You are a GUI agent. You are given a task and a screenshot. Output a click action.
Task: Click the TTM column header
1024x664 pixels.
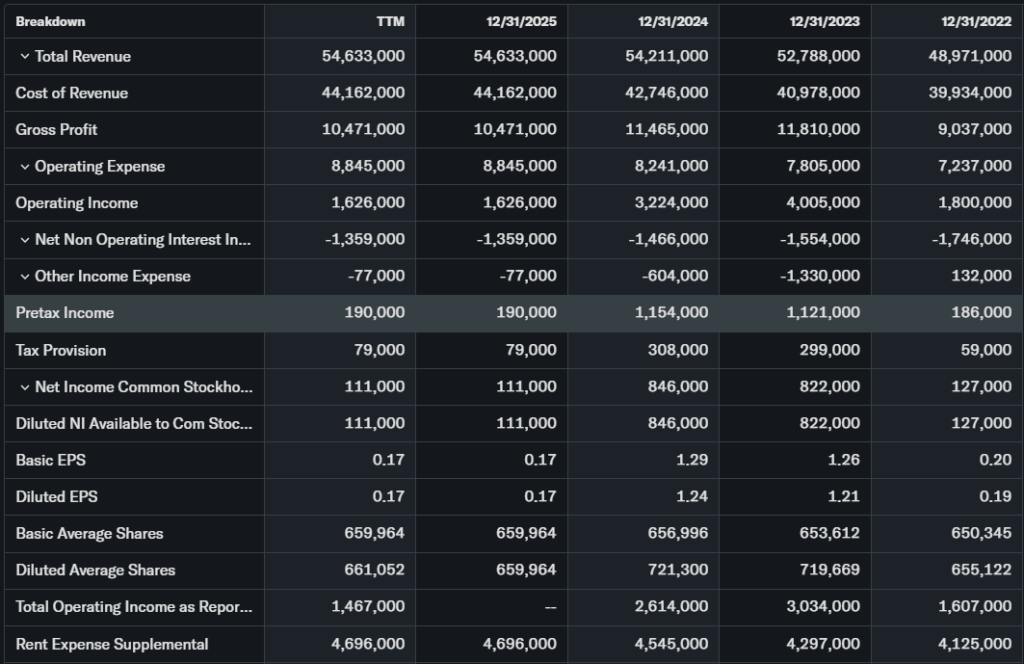tap(390, 21)
